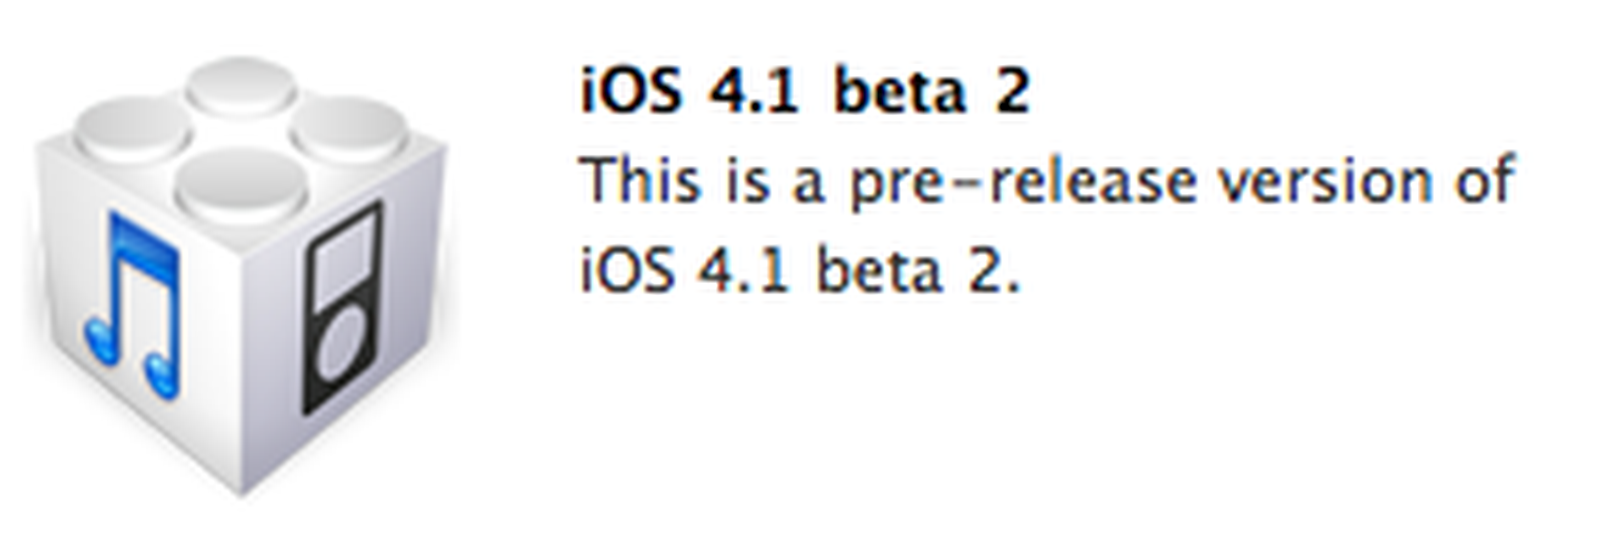Click the description line starting with This

click(x=1047, y=182)
